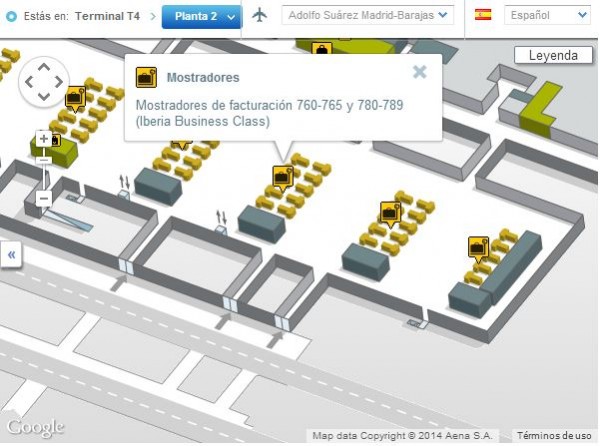Click the Terminal T4 breadcrumb
The width and height of the screenshot is (600, 446).
(107, 16)
